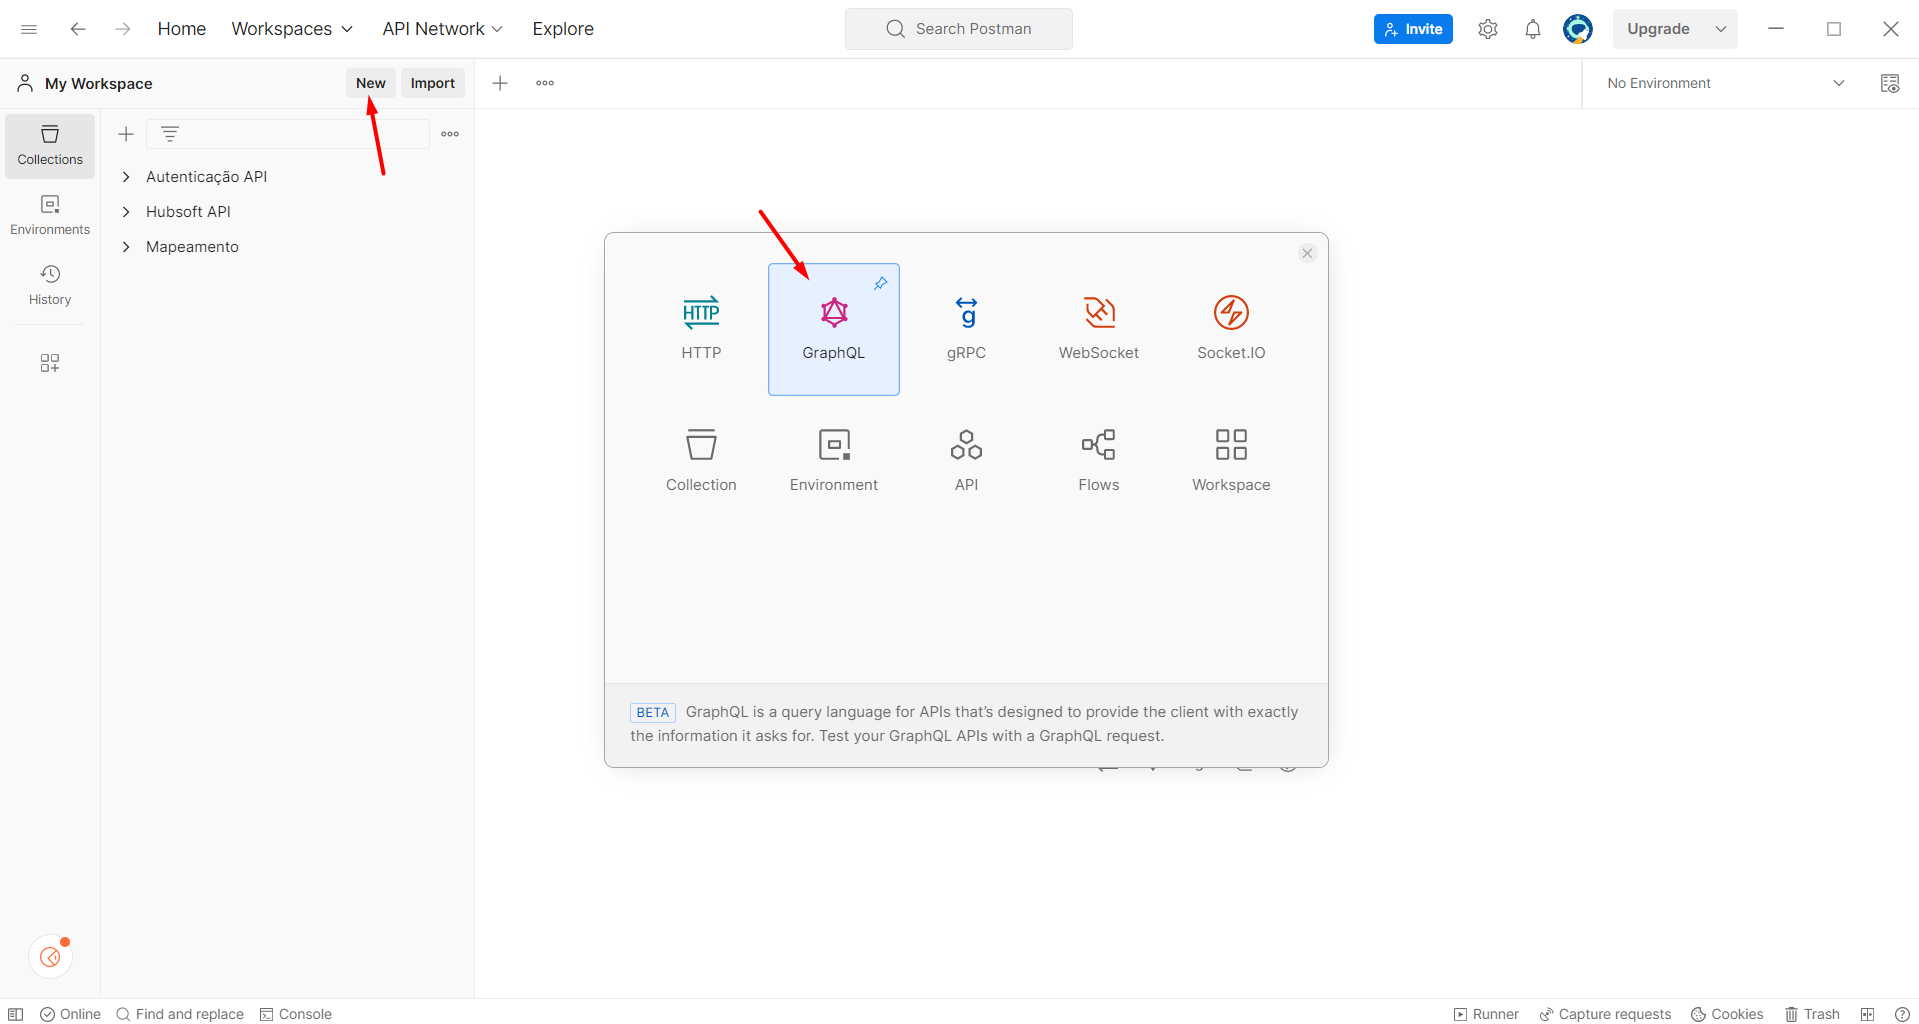Open the History sidebar tab
Viewport: 1919px width, 1024px height.
pyautogui.click(x=50, y=286)
